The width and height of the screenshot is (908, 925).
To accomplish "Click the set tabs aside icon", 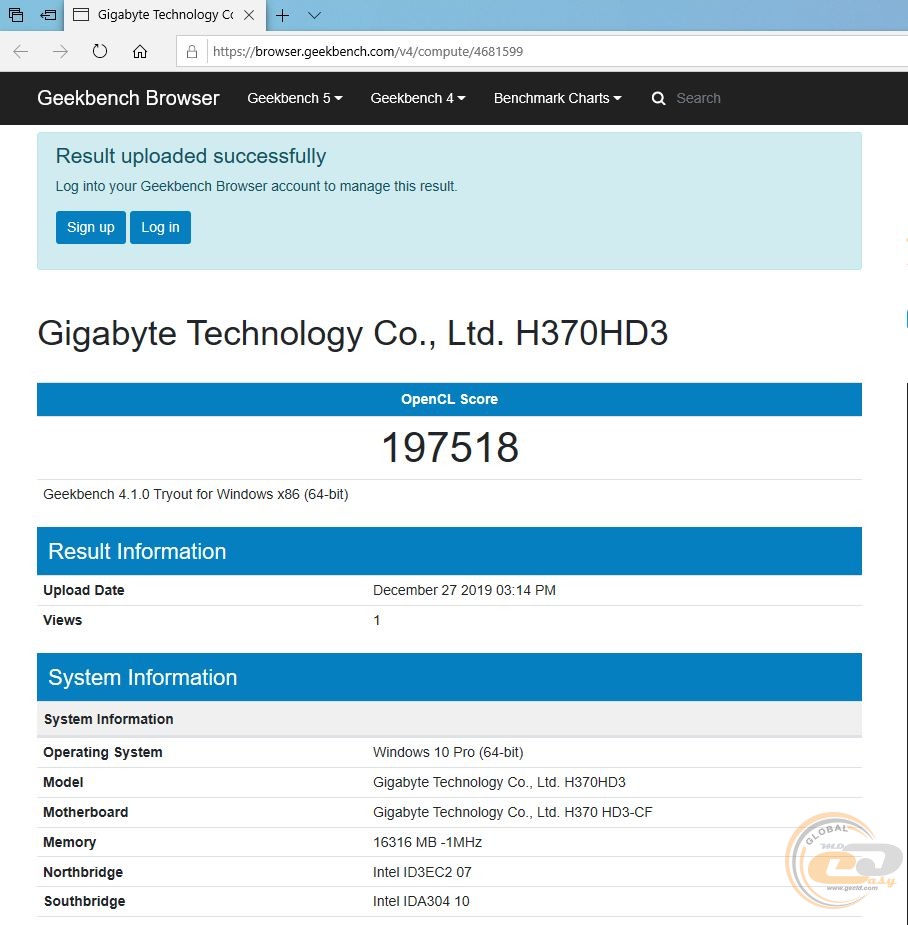I will click(x=48, y=15).
